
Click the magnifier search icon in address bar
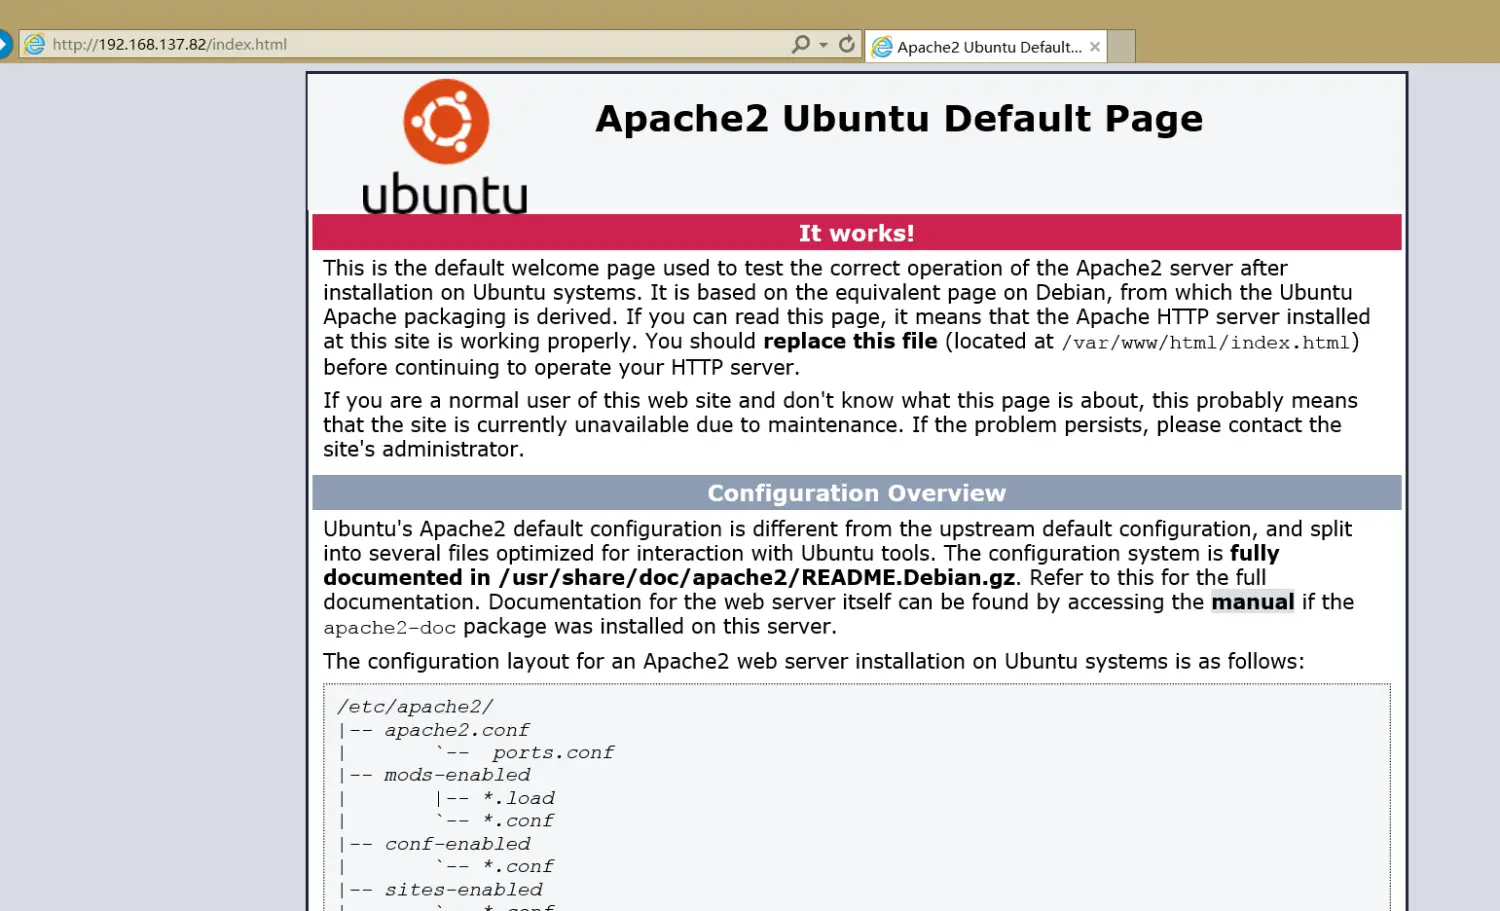click(x=800, y=44)
